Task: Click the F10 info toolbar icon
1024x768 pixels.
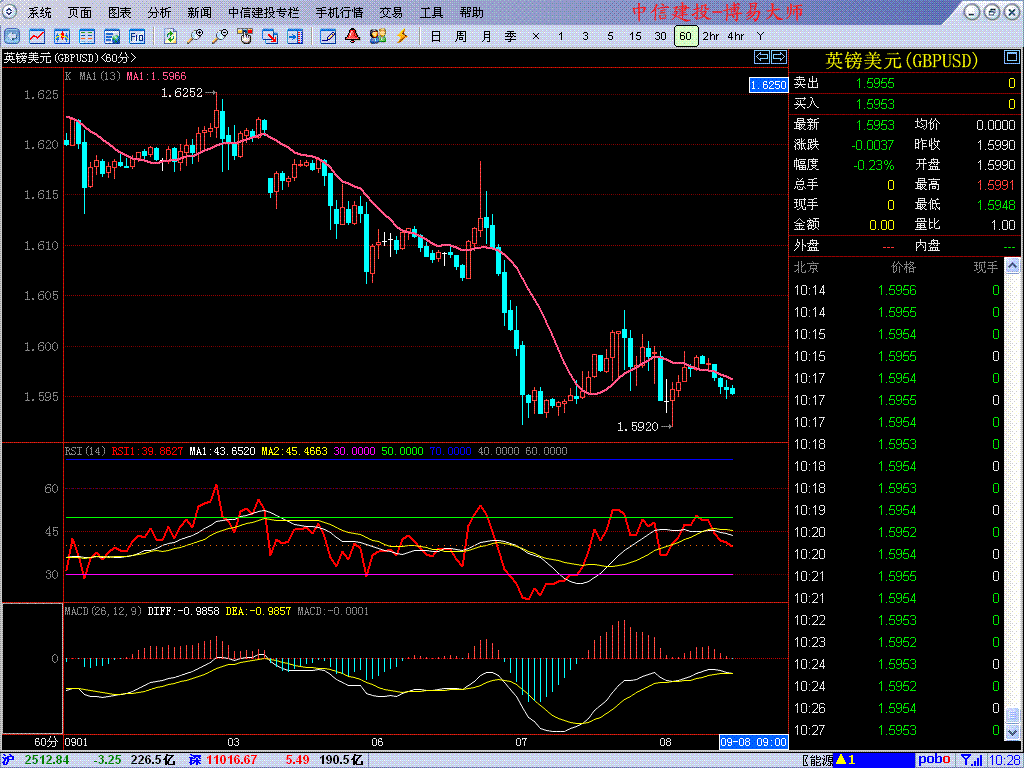Action: [136, 36]
